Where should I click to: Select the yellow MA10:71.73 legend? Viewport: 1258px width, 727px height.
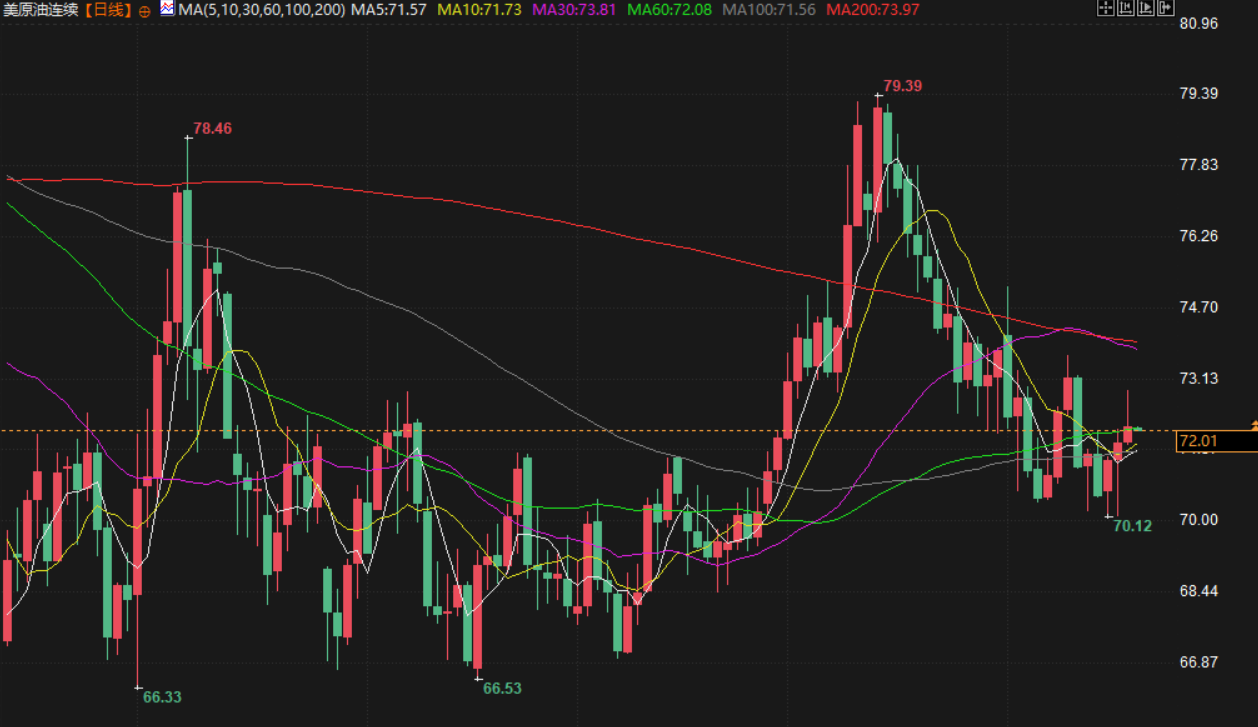[x=480, y=10]
